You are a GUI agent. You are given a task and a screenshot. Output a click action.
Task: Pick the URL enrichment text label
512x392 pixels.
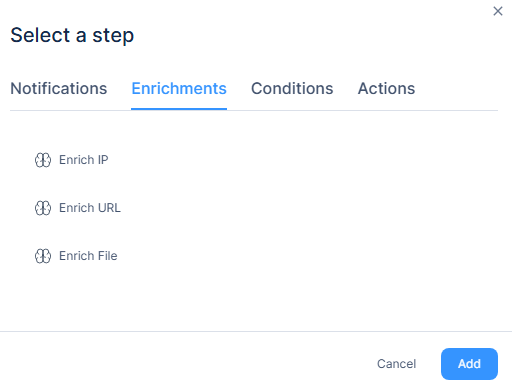click(90, 208)
